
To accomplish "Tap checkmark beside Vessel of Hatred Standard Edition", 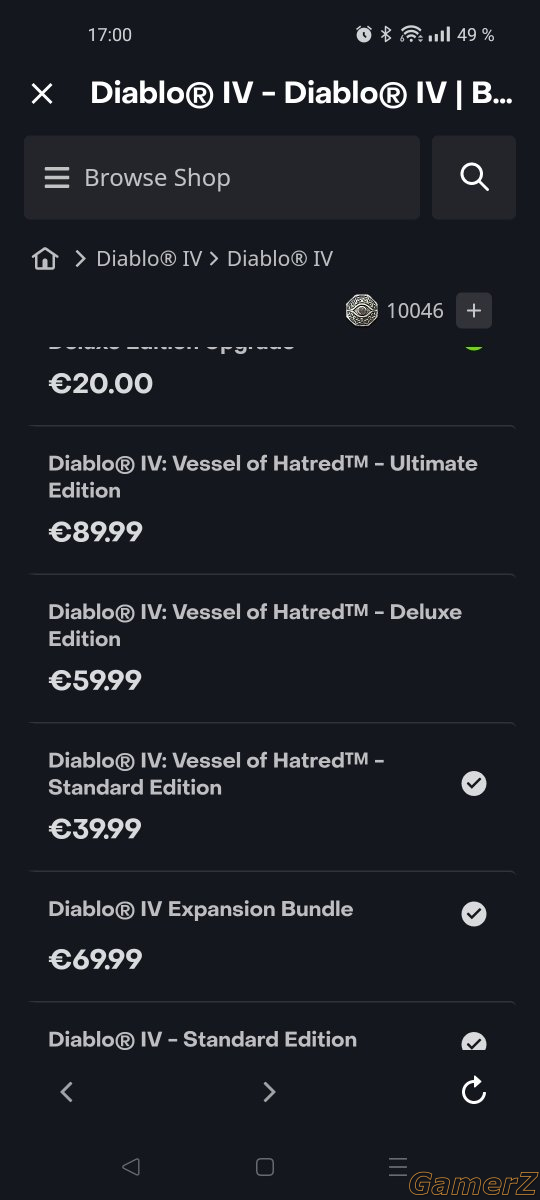I will (x=474, y=784).
